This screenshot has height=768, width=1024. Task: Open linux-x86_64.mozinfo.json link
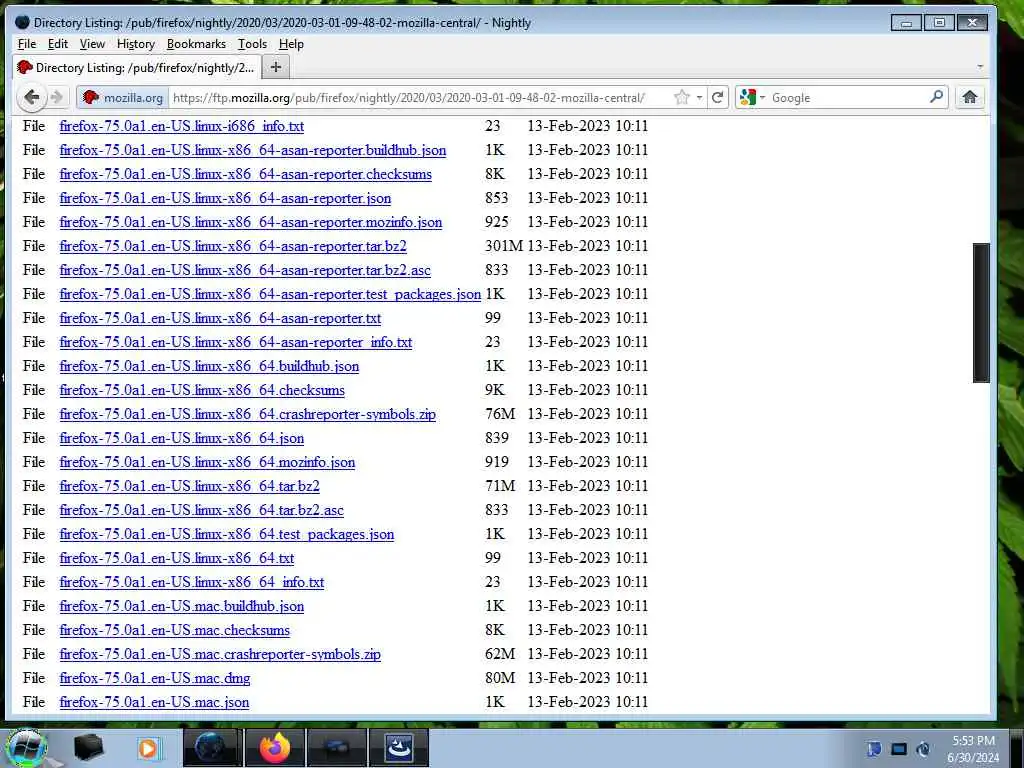pos(207,462)
